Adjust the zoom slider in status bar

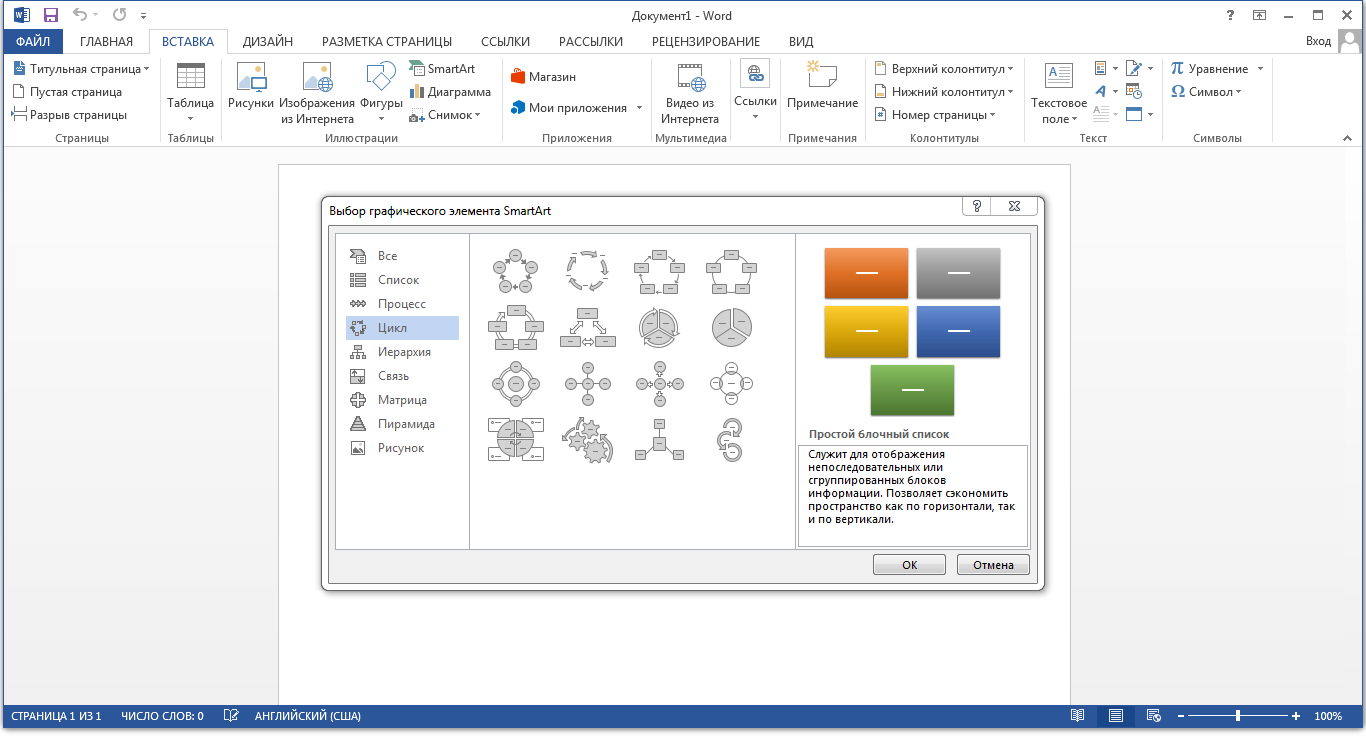pyautogui.click(x=1237, y=716)
